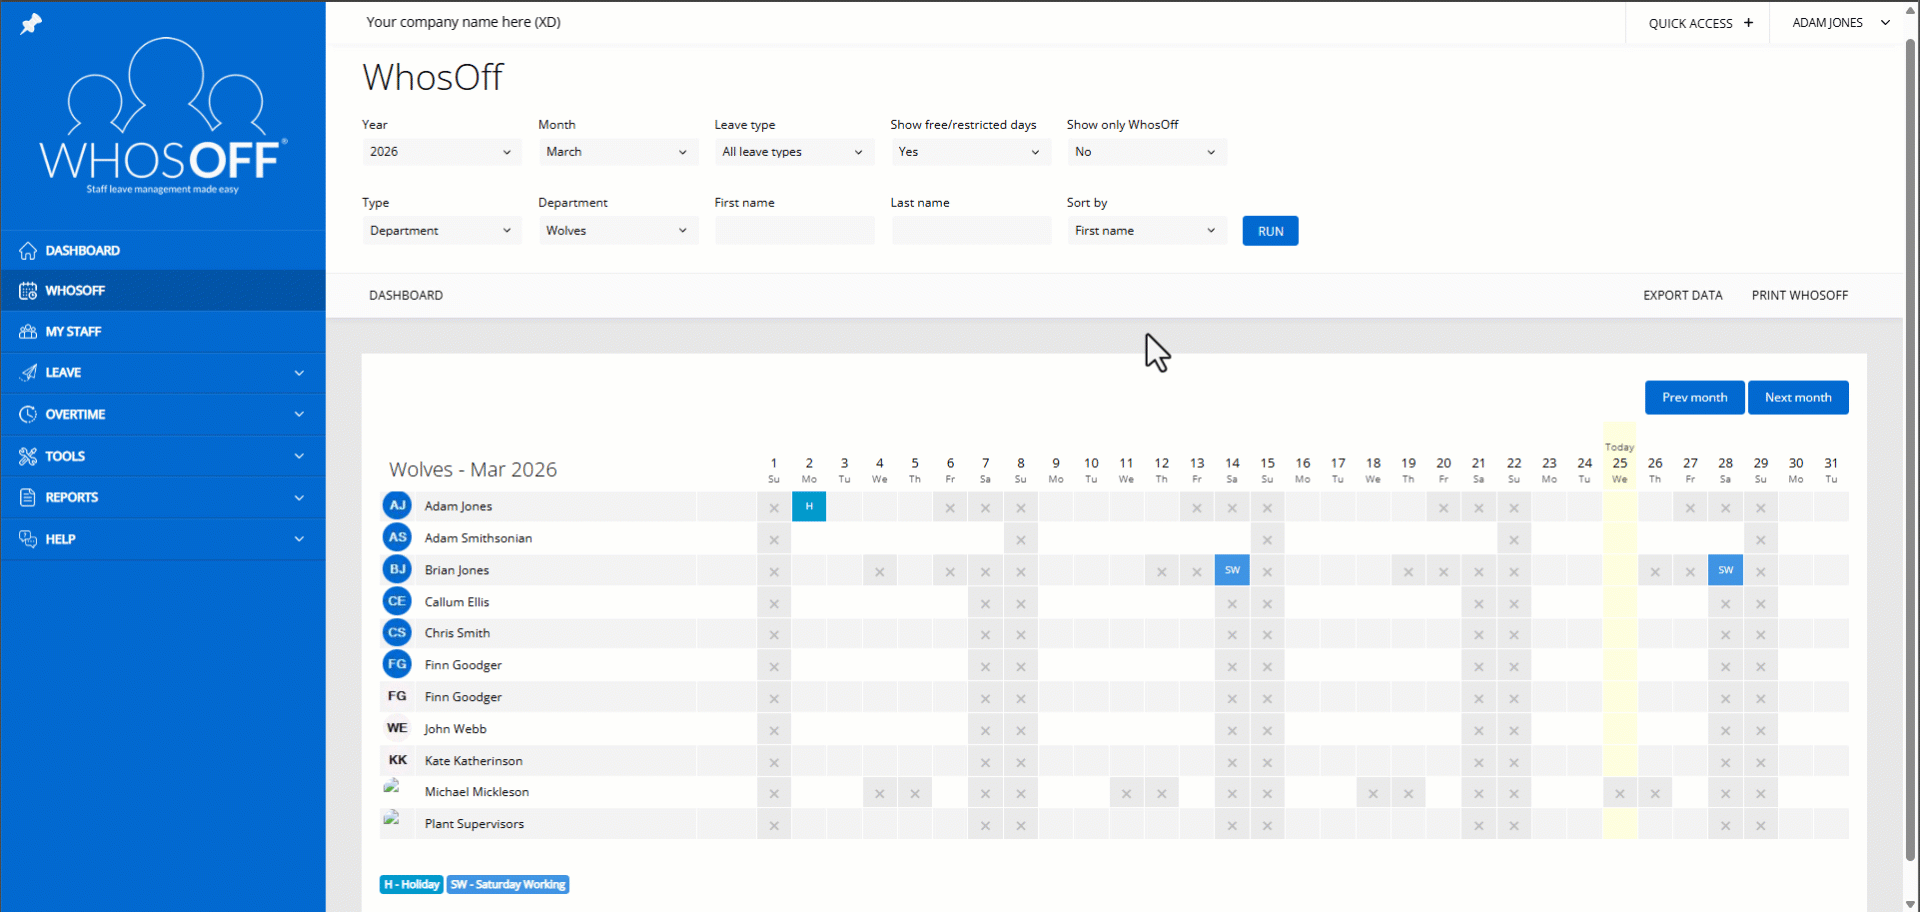Click the SW - Saturday Working legend swatch
The height and width of the screenshot is (912, 1920).
click(508, 884)
